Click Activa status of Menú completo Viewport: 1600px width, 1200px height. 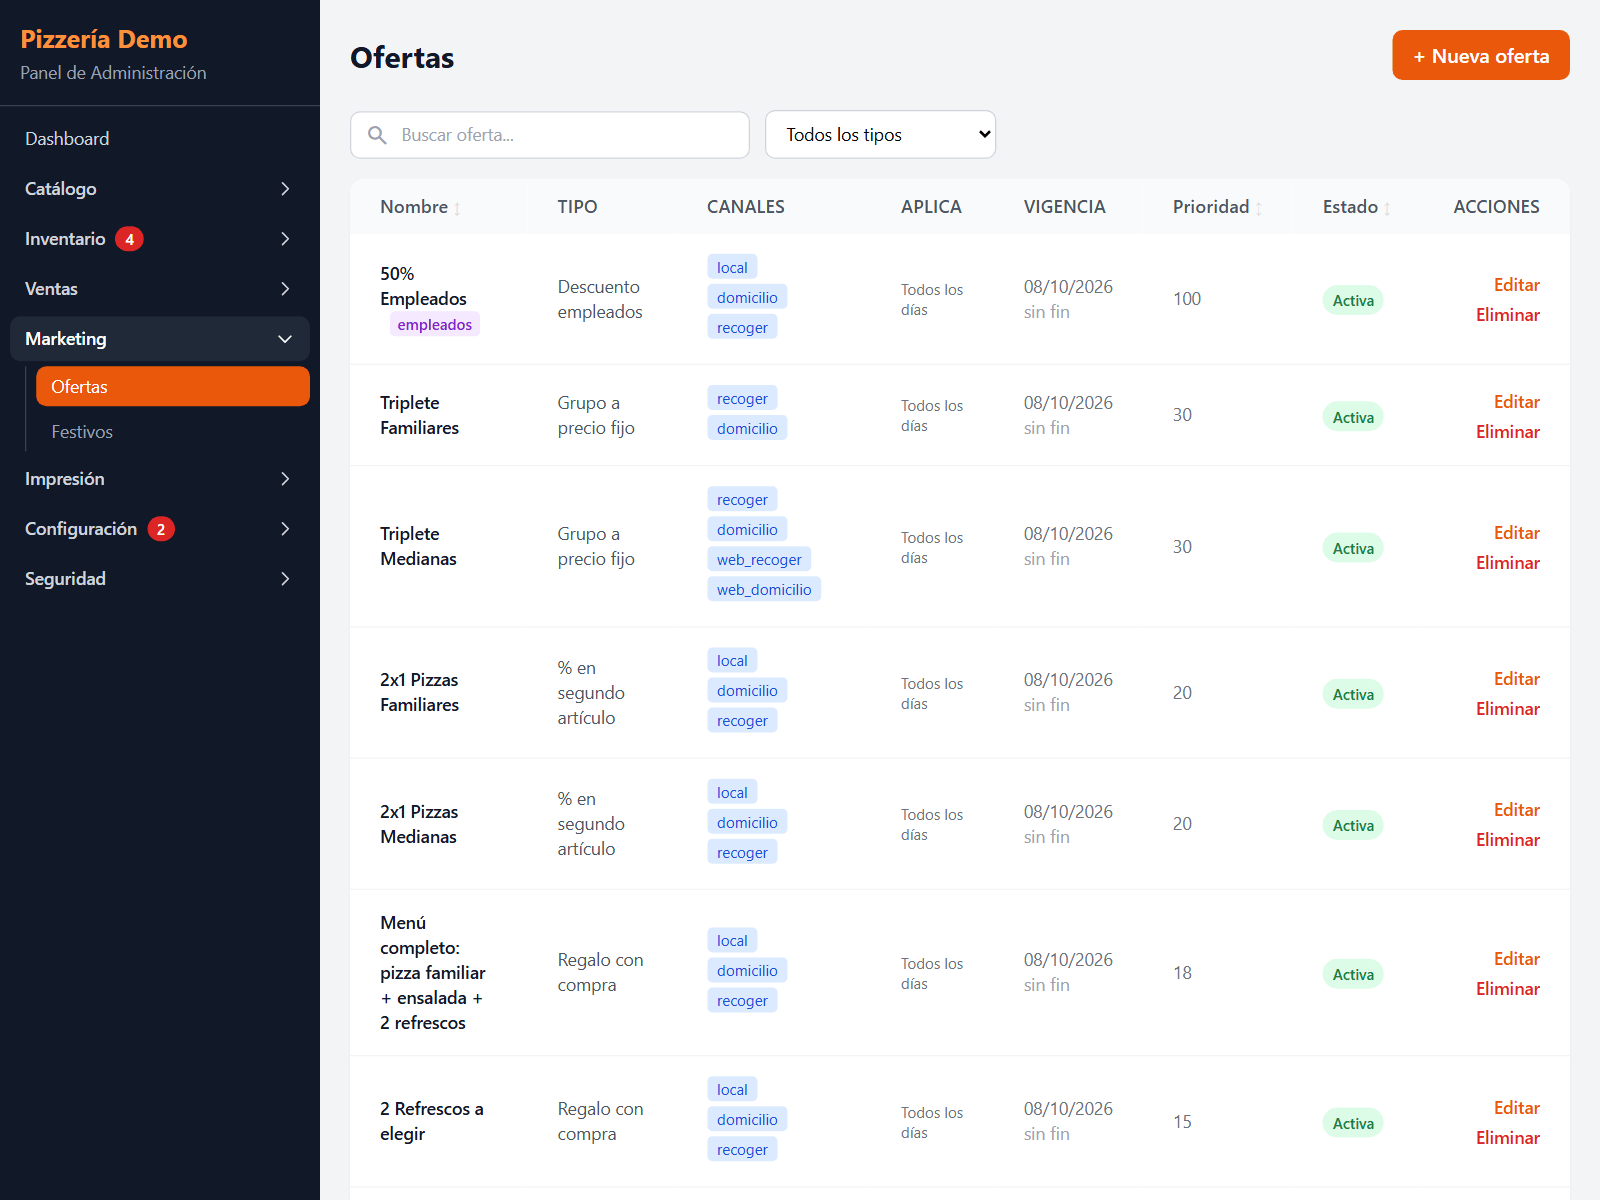(1353, 974)
